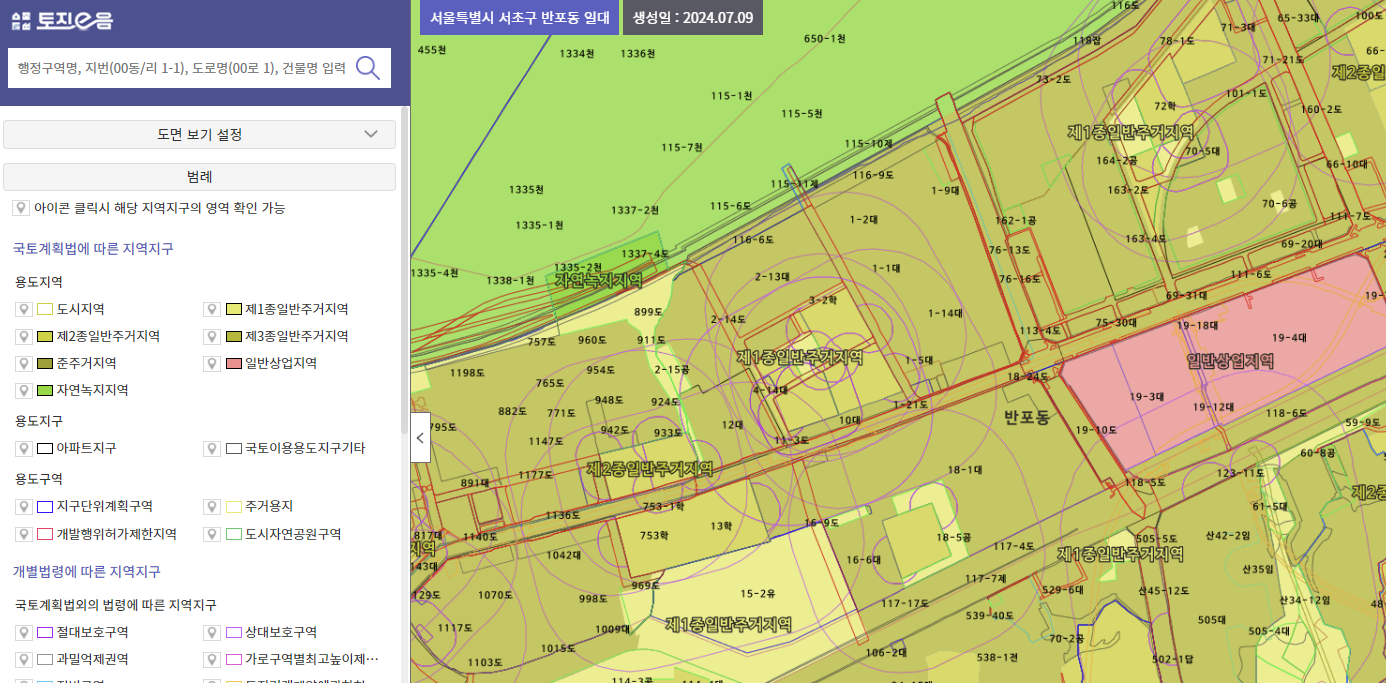The width and height of the screenshot is (1386, 683).
Task: Click parcel 15-2유 on the map
Action: (x=757, y=593)
